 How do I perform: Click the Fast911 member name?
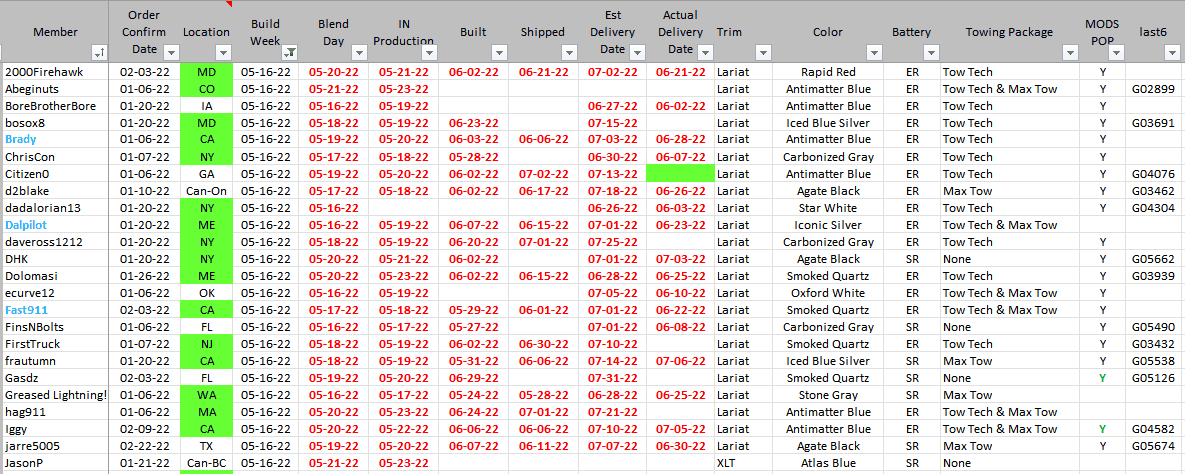coord(25,310)
